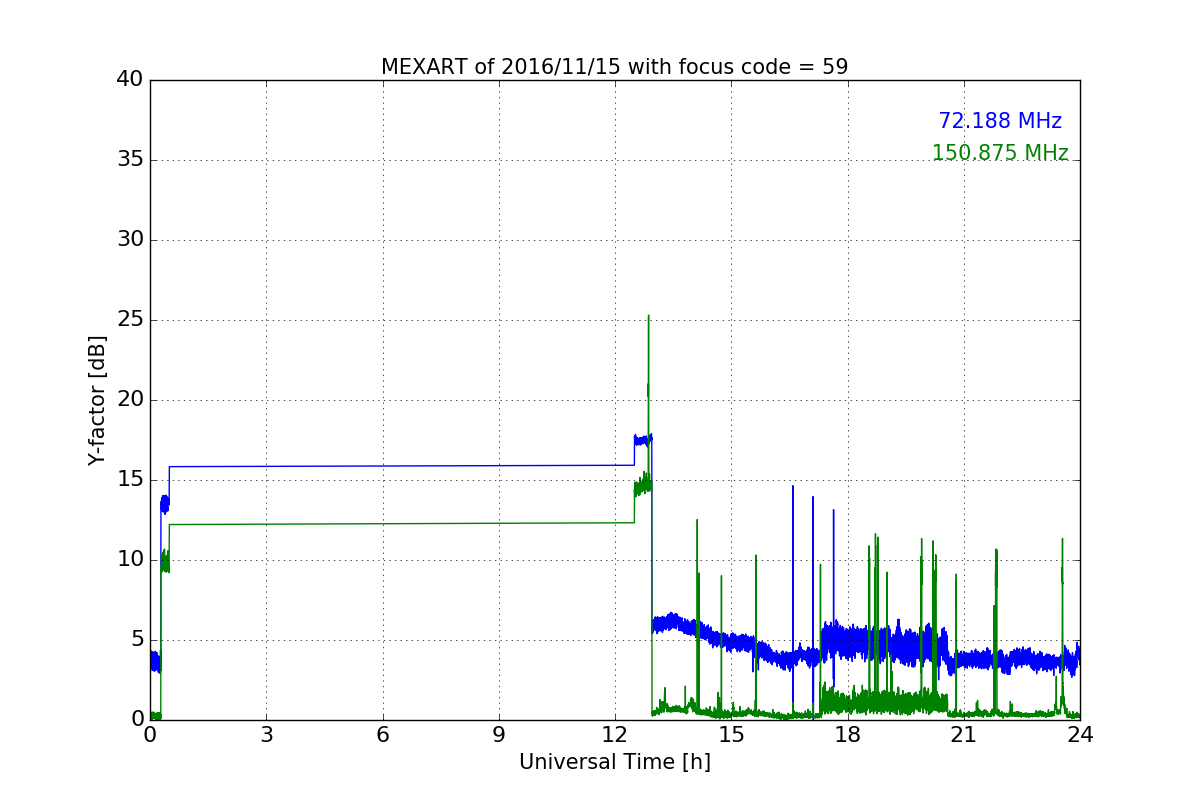Click the x-axis tick label 3

tap(266, 735)
